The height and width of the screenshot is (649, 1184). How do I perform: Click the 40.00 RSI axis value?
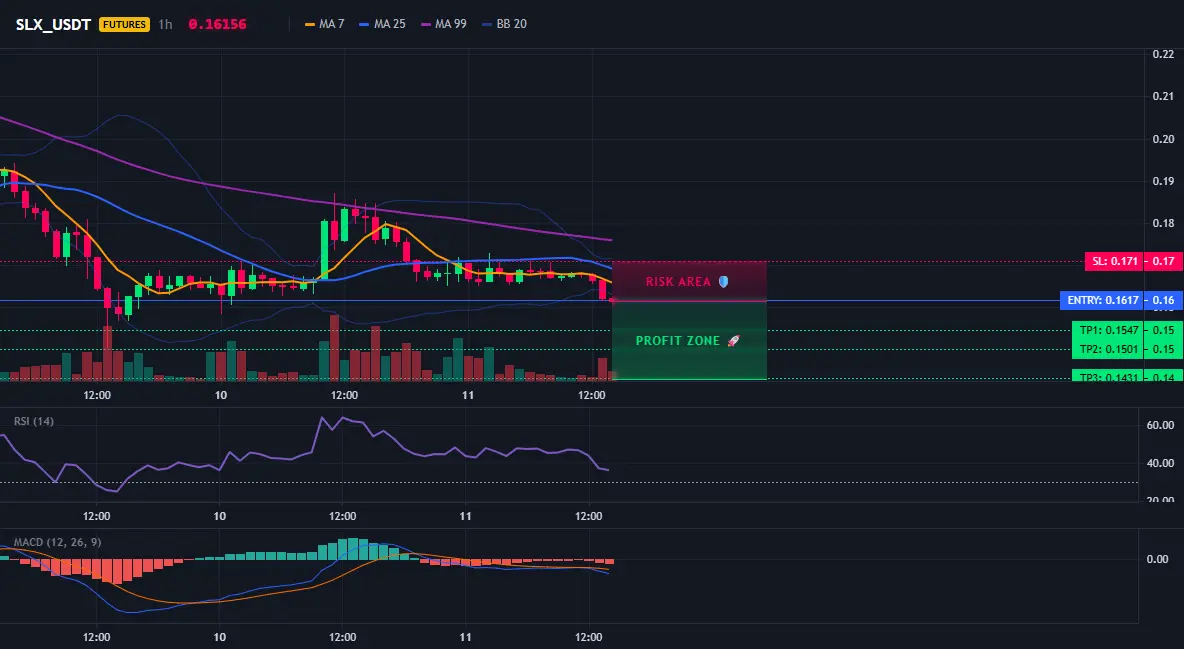click(1161, 463)
